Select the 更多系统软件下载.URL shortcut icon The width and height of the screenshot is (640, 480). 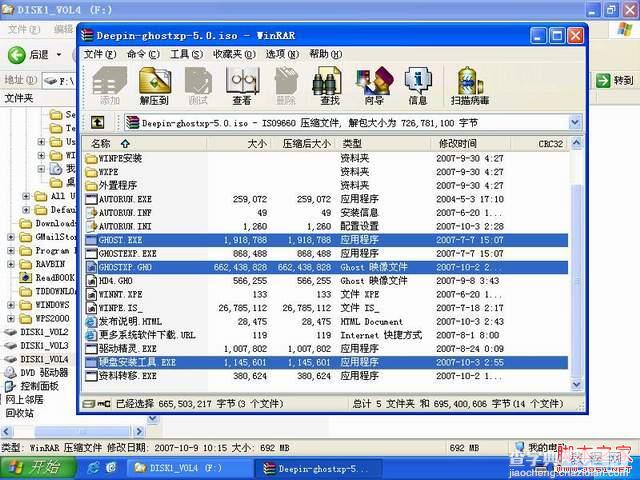pos(91,335)
